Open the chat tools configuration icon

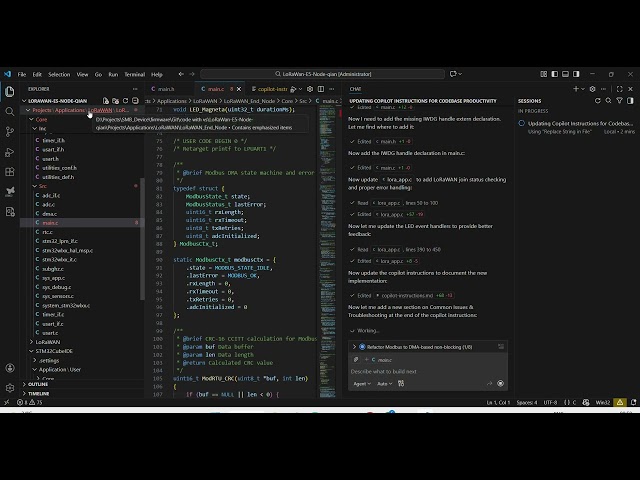coord(401,384)
